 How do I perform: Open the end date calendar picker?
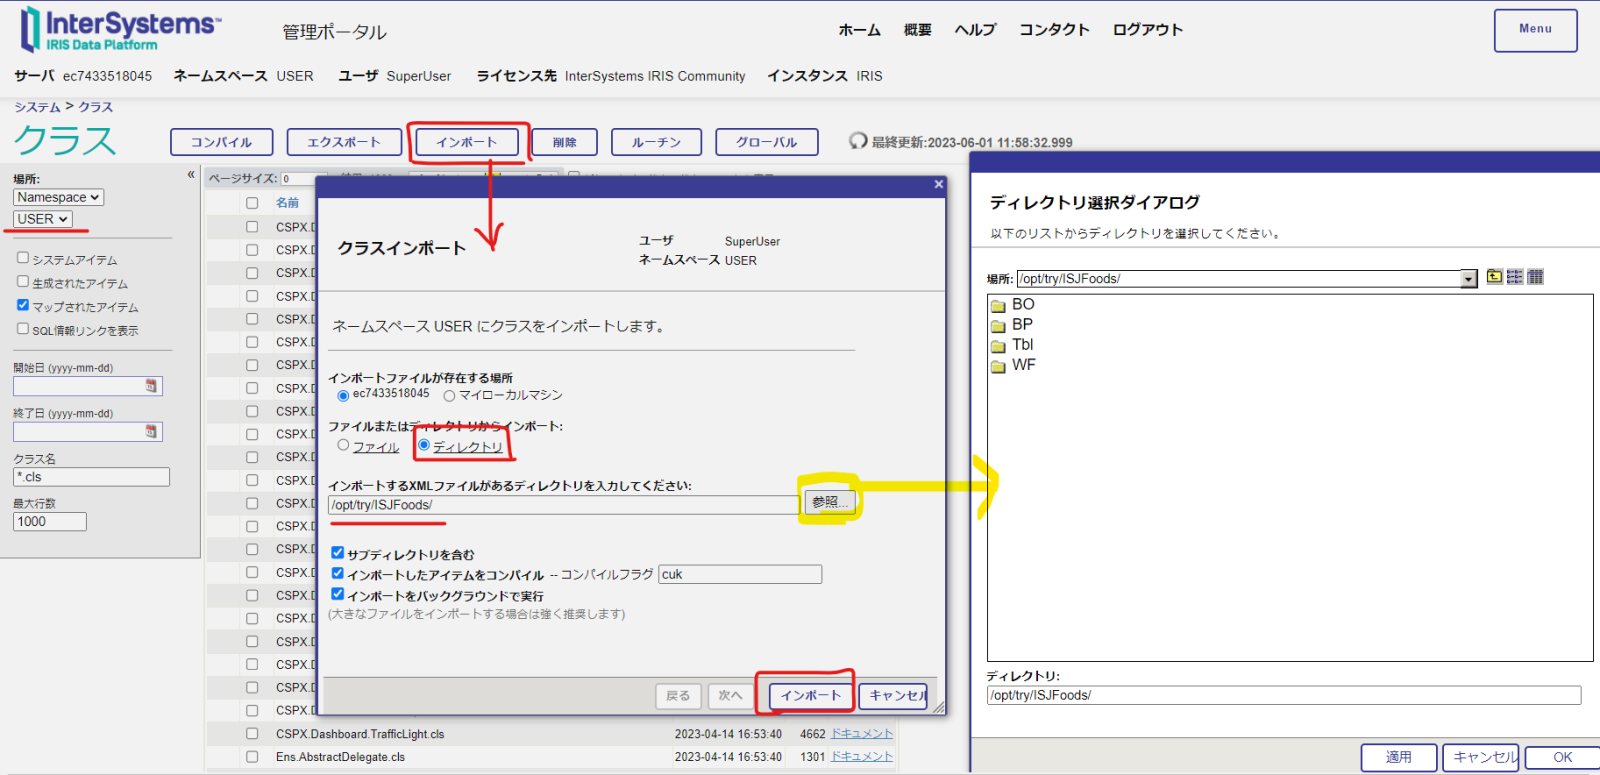[x=151, y=432]
